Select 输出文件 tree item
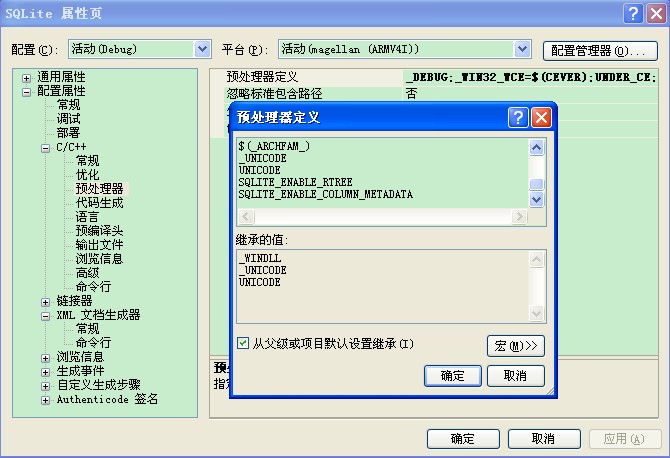 pos(100,245)
